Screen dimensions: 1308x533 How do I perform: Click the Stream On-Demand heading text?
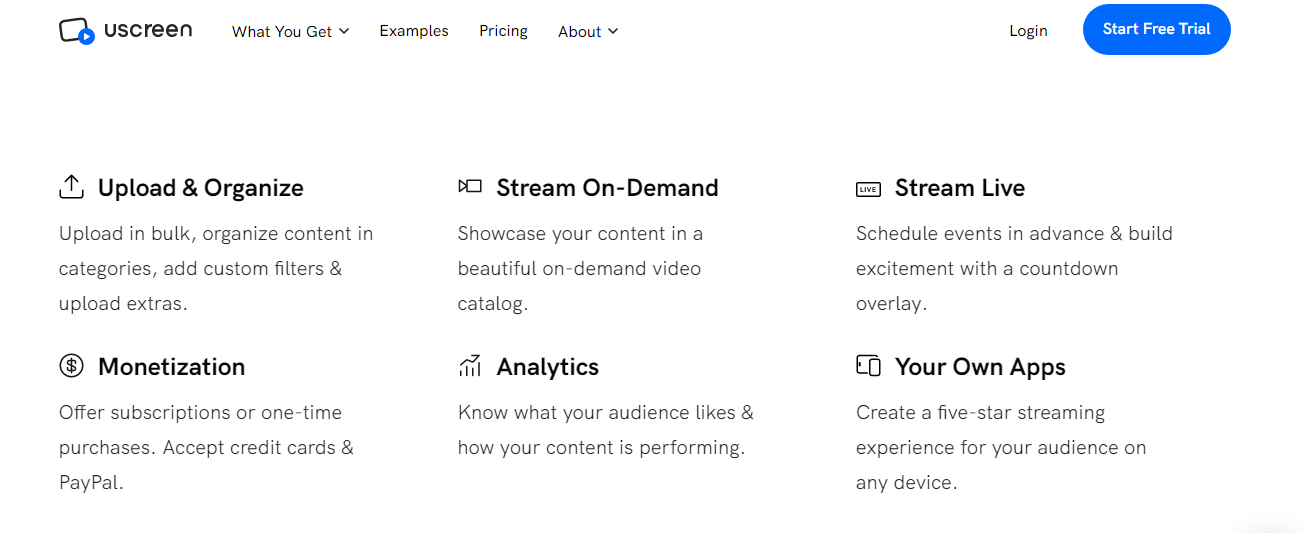click(607, 188)
